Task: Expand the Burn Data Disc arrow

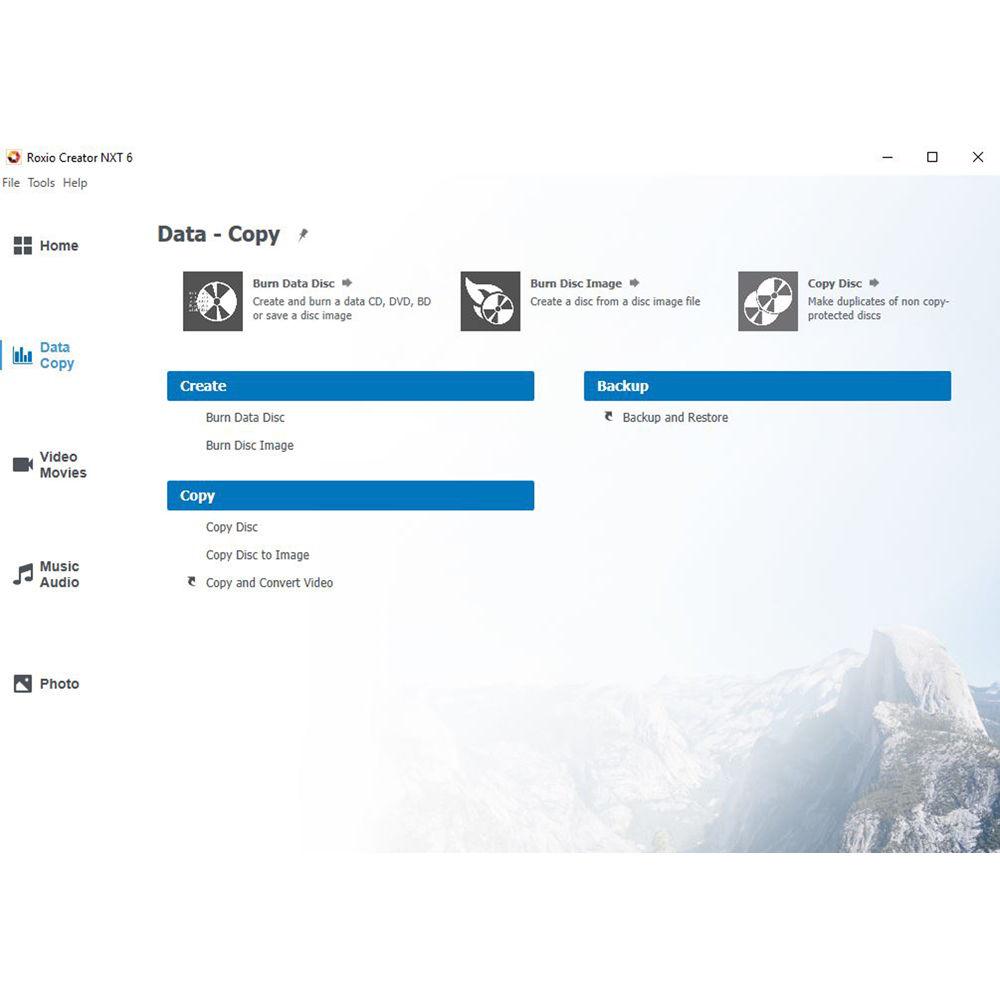Action: pyautogui.click(x=347, y=282)
